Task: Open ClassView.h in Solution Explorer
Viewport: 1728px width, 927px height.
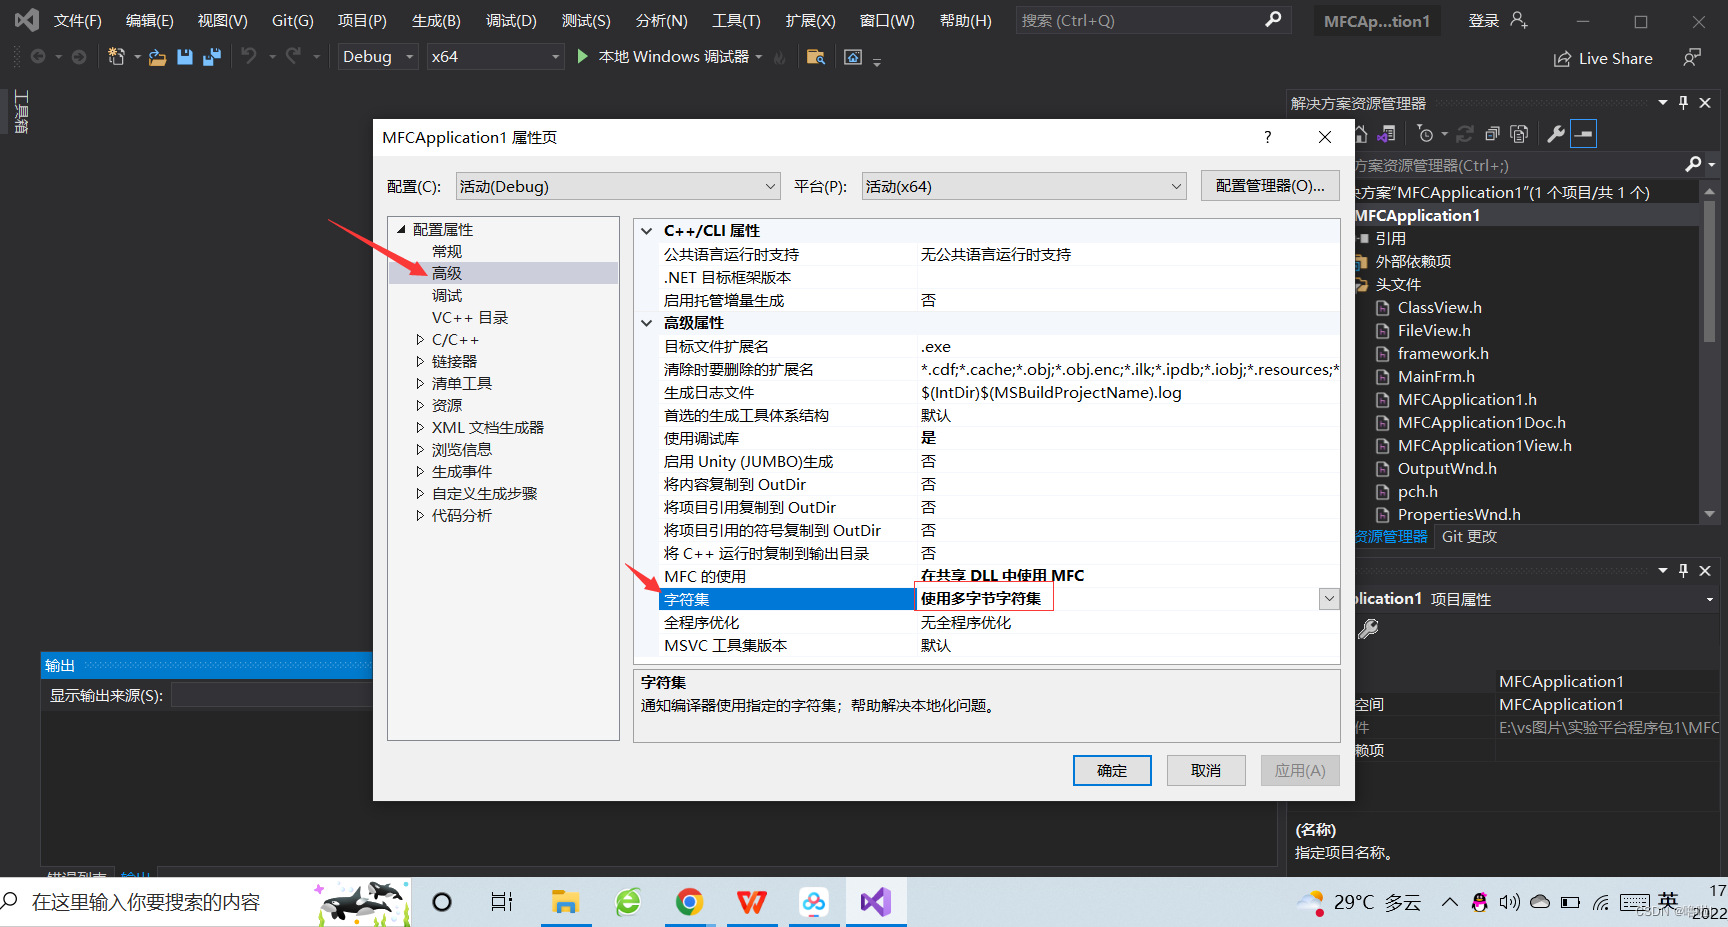Action: (x=1440, y=308)
